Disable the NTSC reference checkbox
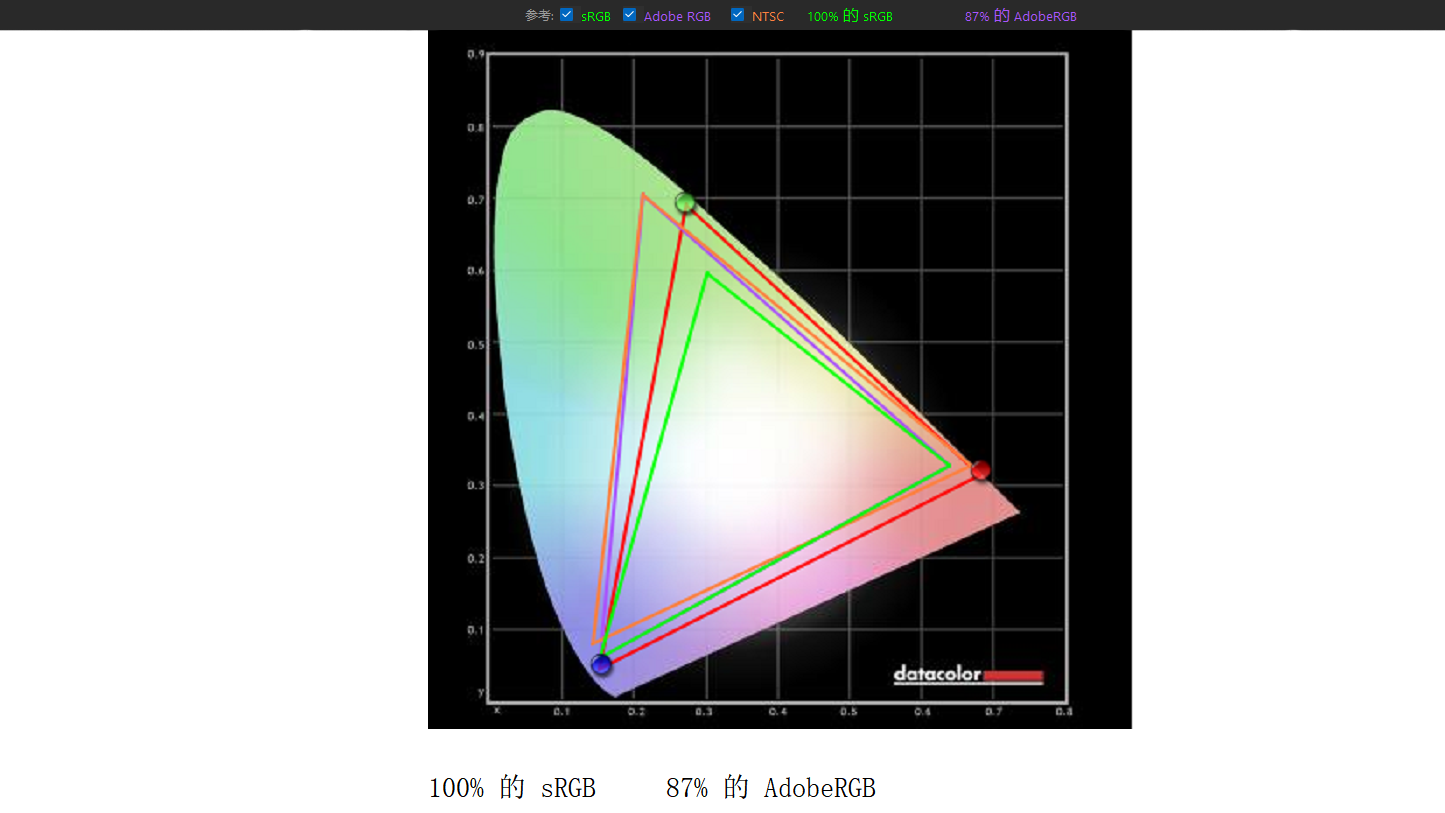The height and width of the screenshot is (813, 1445). tap(738, 15)
